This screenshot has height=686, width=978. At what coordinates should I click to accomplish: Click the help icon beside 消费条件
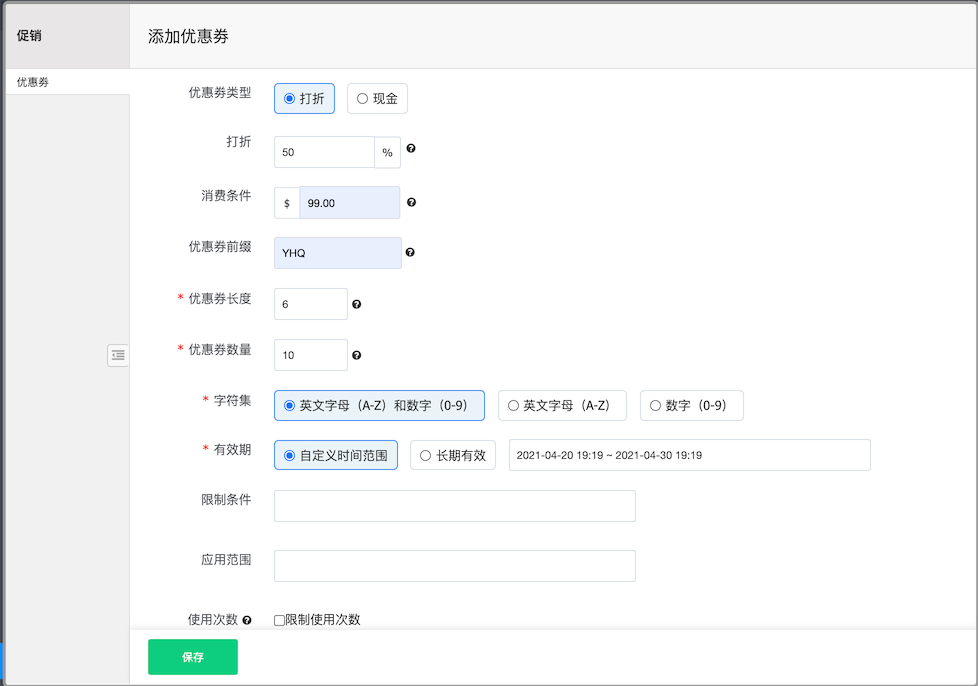(x=410, y=202)
